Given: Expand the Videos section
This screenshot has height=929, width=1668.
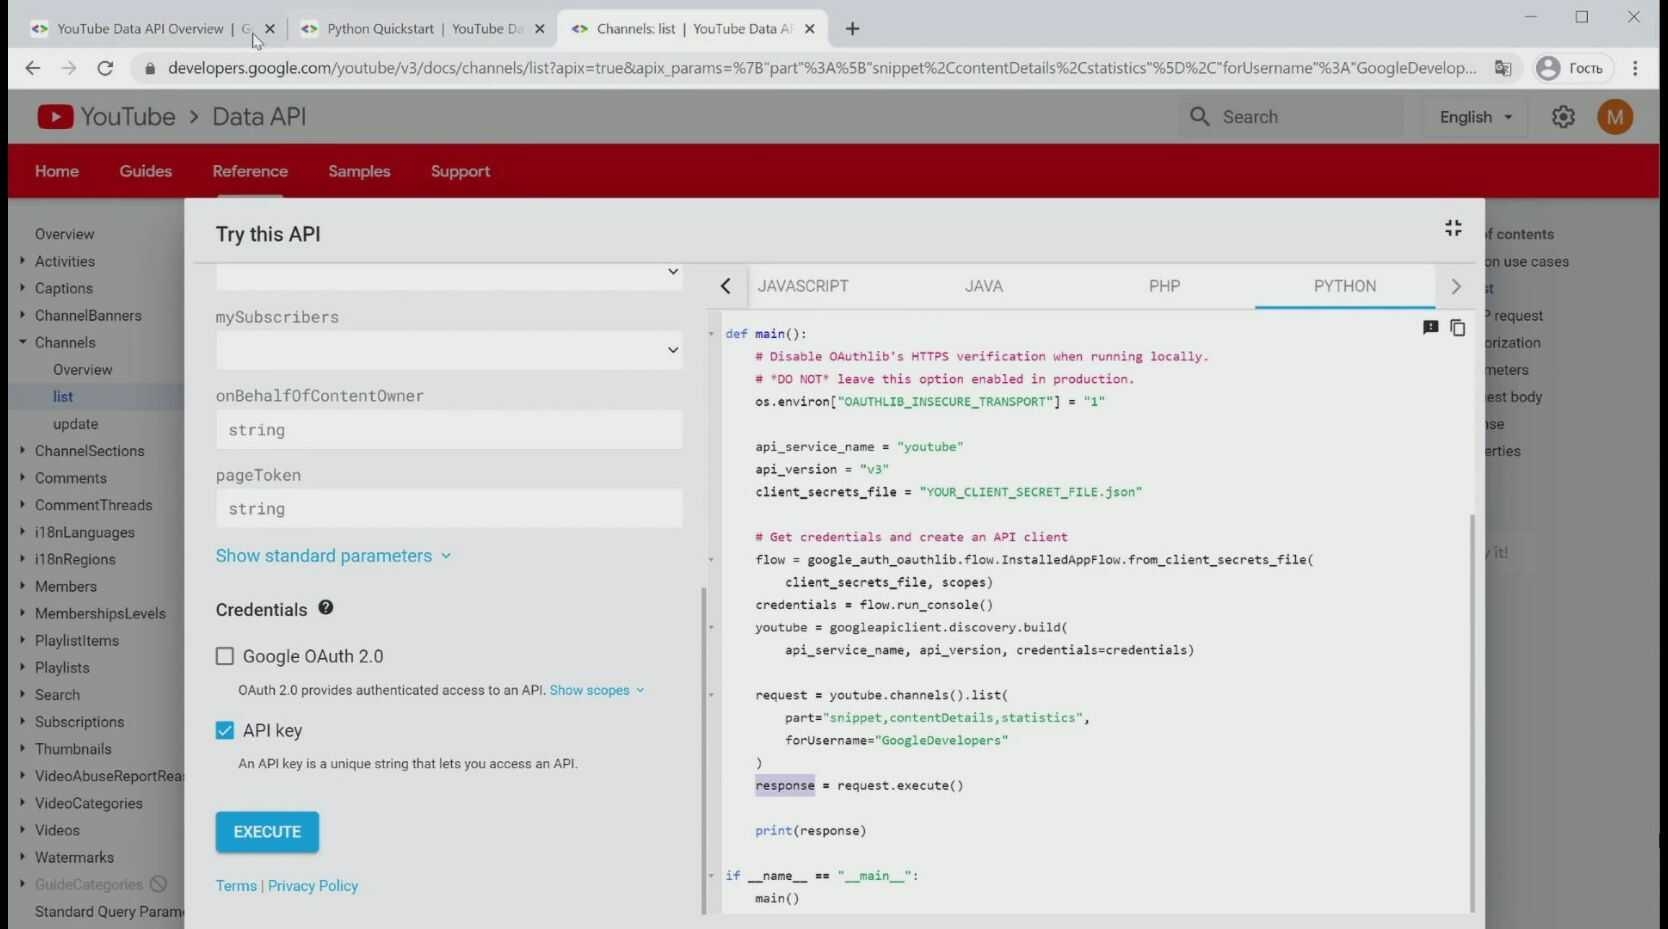Looking at the screenshot, I should coord(22,830).
